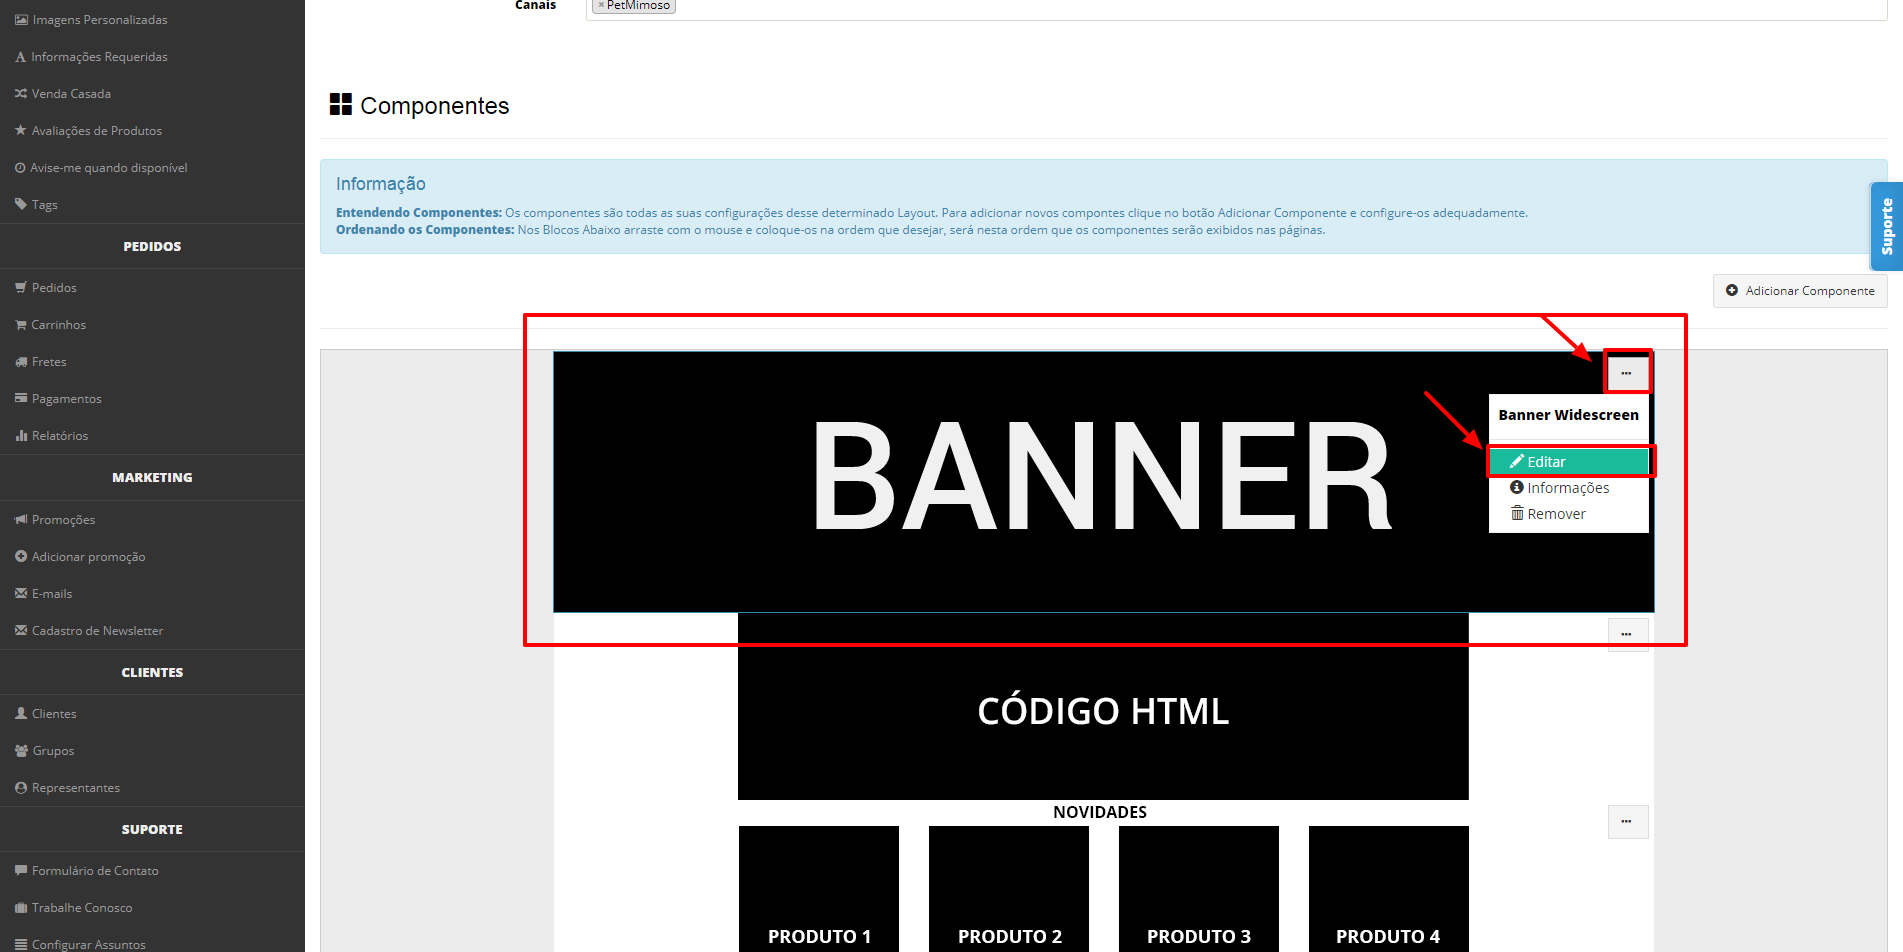Select the CÓDIGO HTML component block
This screenshot has width=1903, height=952.
point(1103,706)
